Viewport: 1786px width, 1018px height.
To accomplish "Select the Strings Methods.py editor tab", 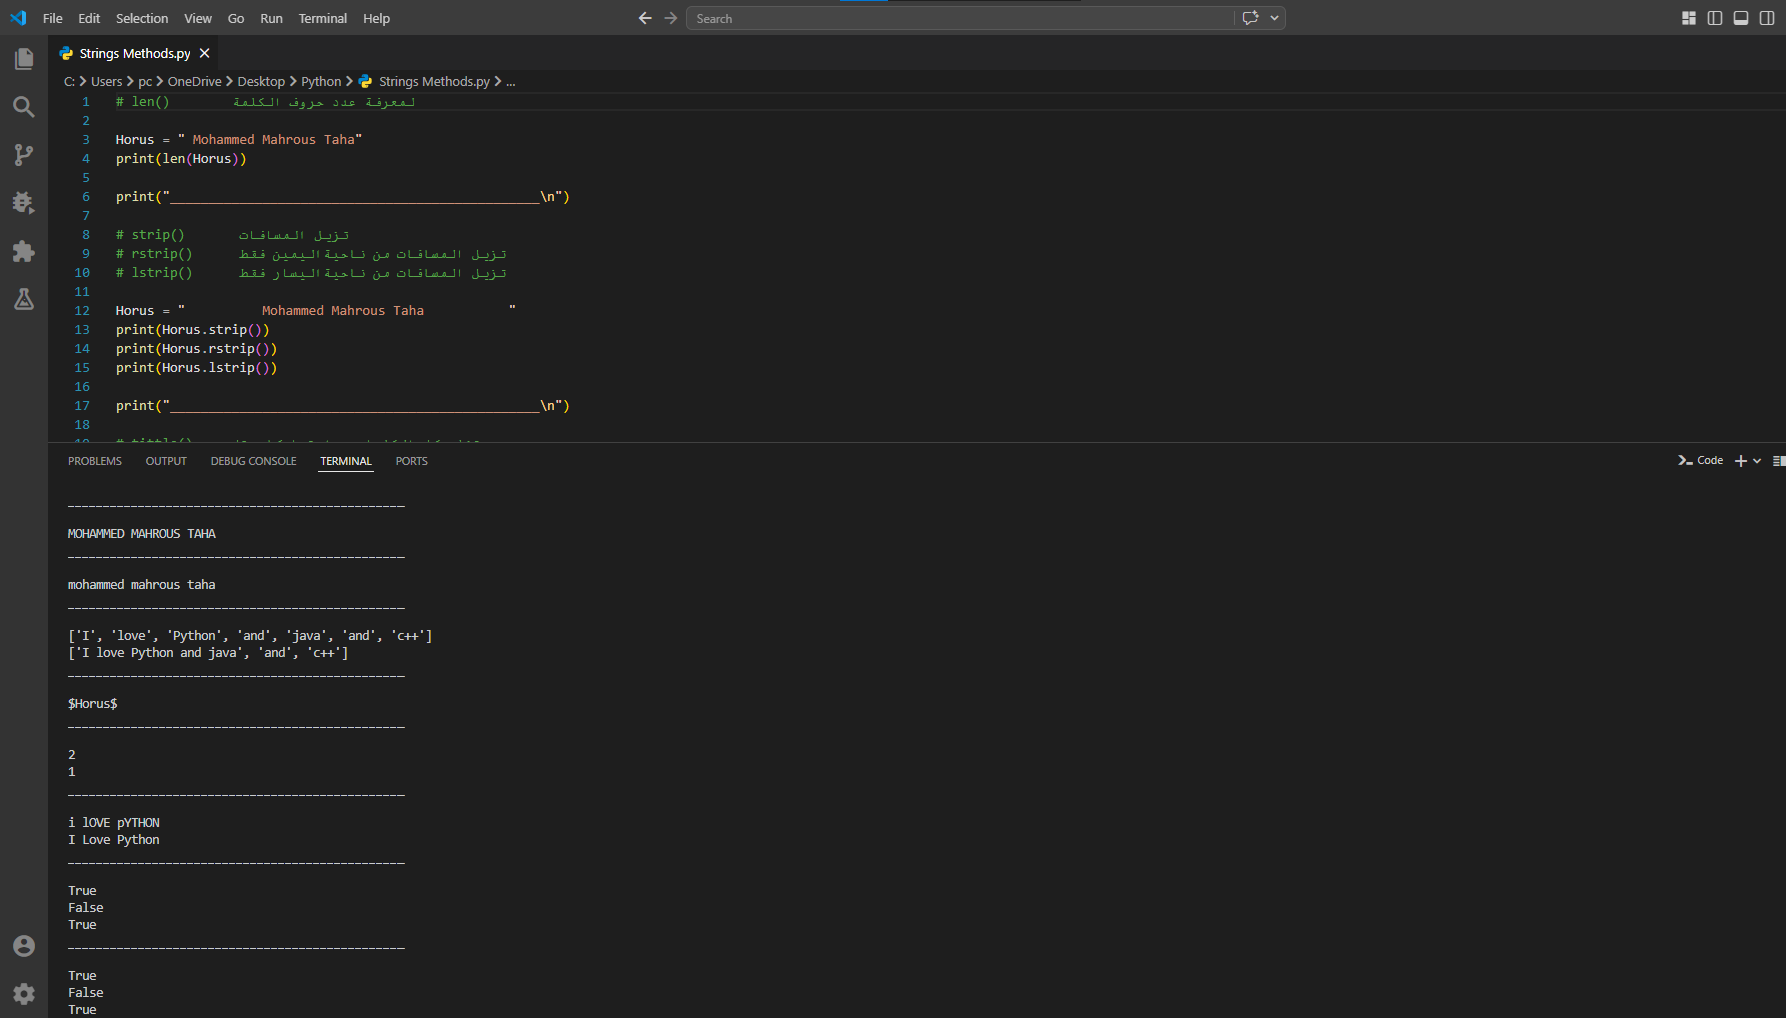I will pyautogui.click(x=134, y=53).
